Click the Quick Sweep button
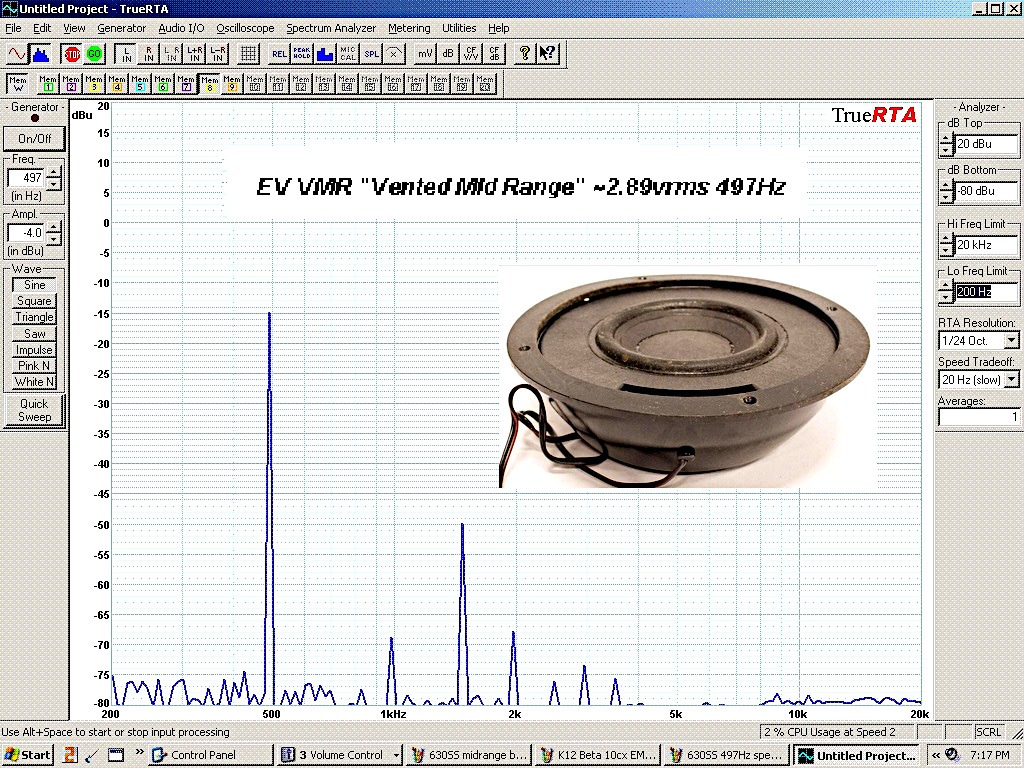1024x768 pixels. [34, 410]
